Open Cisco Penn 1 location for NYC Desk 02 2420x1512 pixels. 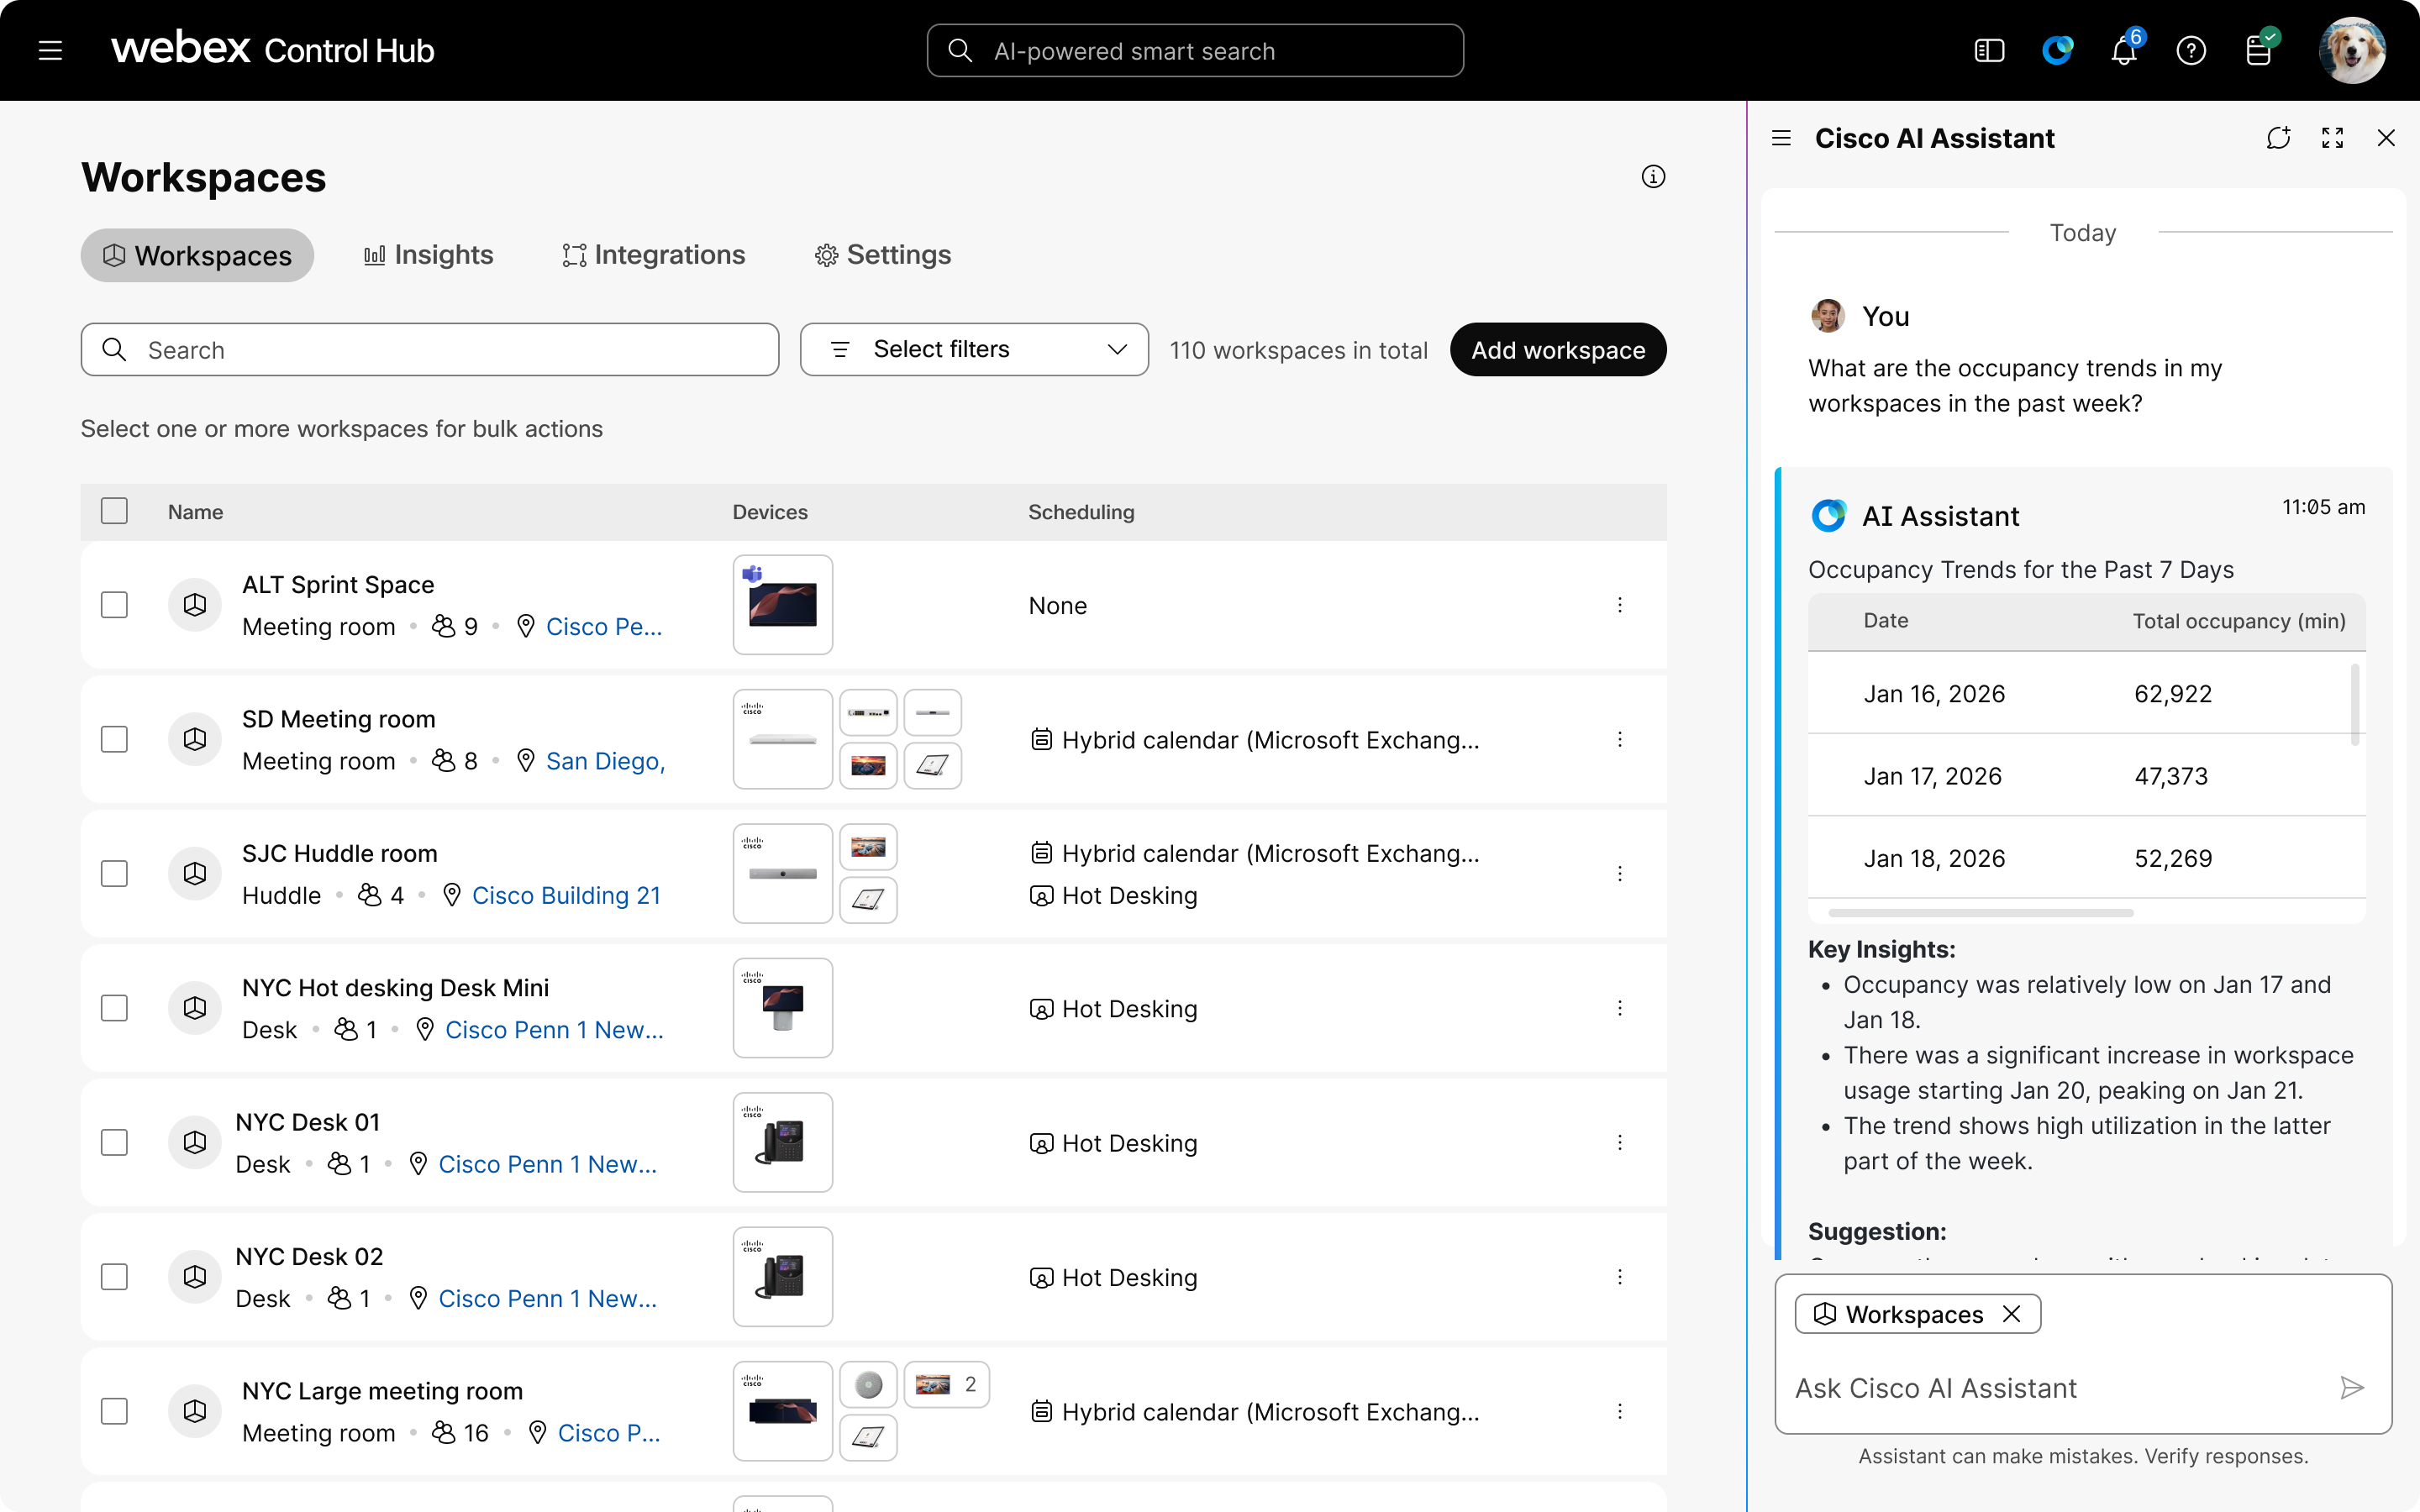[548, 1298]
